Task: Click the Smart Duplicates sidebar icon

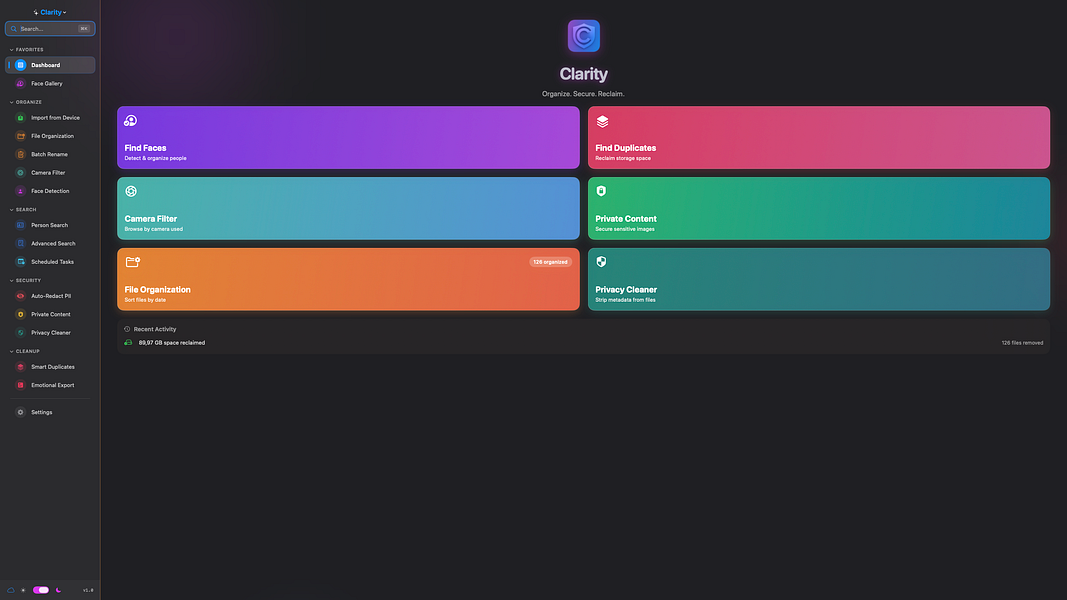Action: pyautogui.click(x=20, y=367)
